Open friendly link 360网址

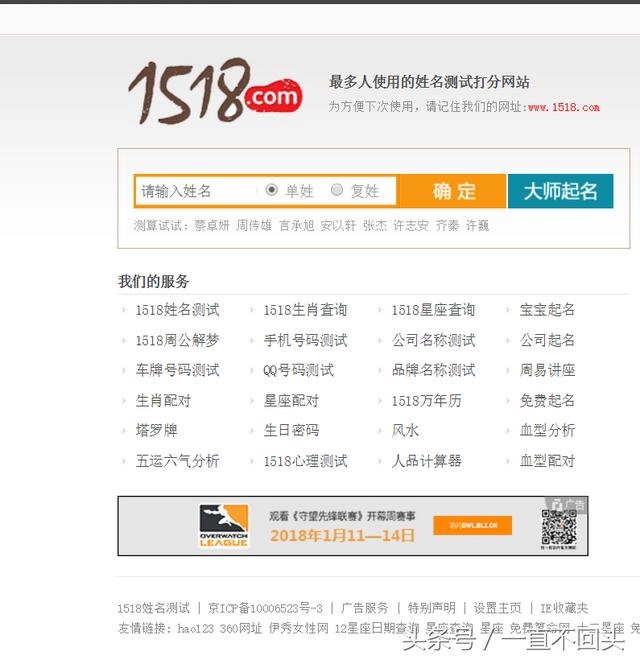coord(241,628)
